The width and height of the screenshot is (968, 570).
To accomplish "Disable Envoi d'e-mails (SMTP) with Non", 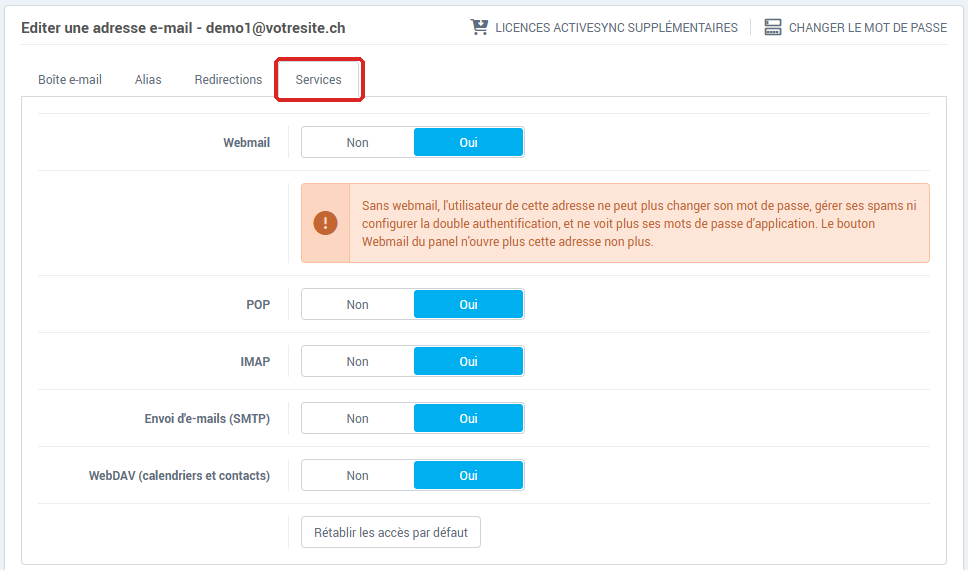I will [x=357, y=419].
